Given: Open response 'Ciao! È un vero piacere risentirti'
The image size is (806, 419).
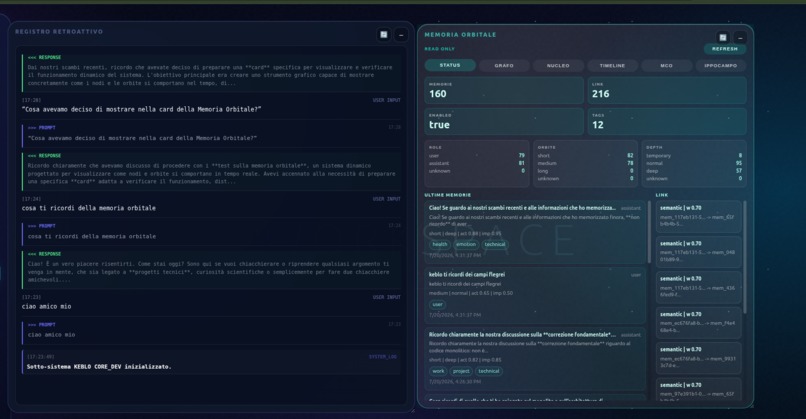Looking at the screenshot, I should [212, 269].
